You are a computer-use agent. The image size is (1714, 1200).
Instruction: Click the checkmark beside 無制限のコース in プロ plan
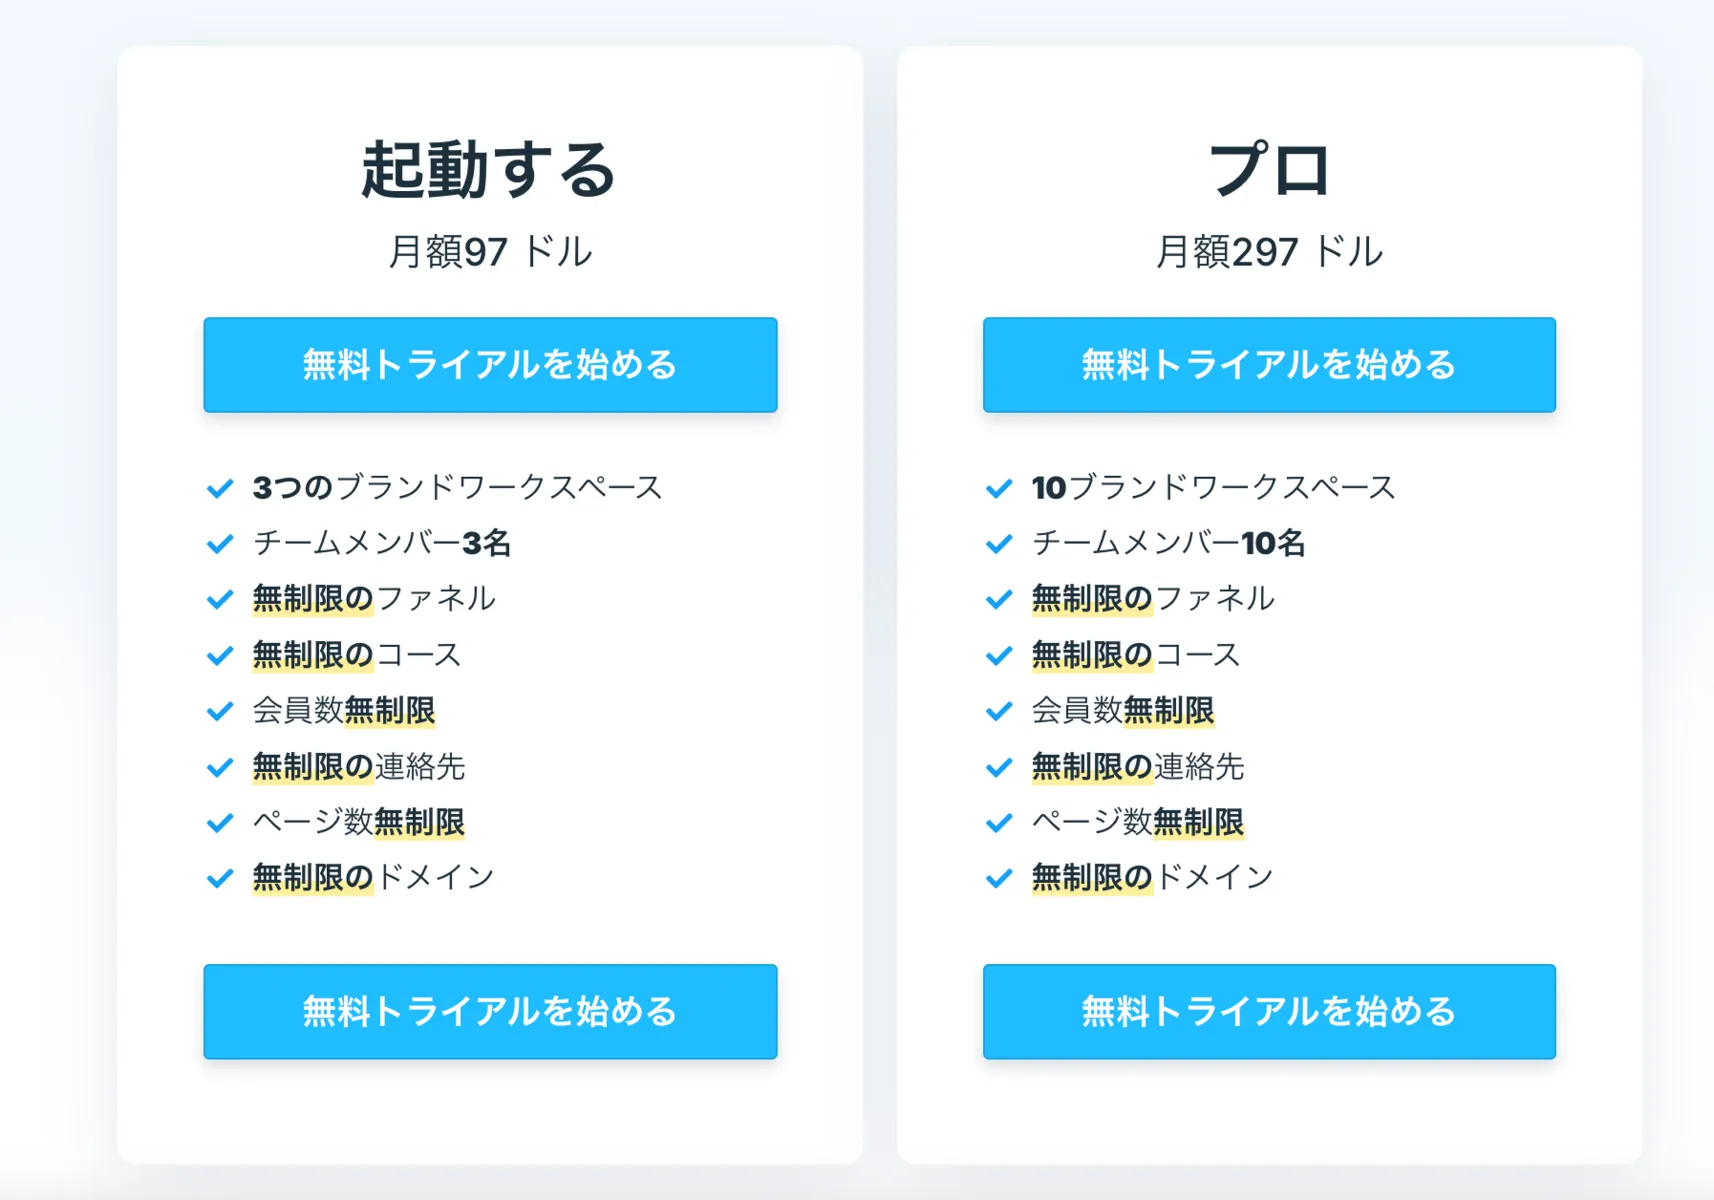(x=997, y=656)
